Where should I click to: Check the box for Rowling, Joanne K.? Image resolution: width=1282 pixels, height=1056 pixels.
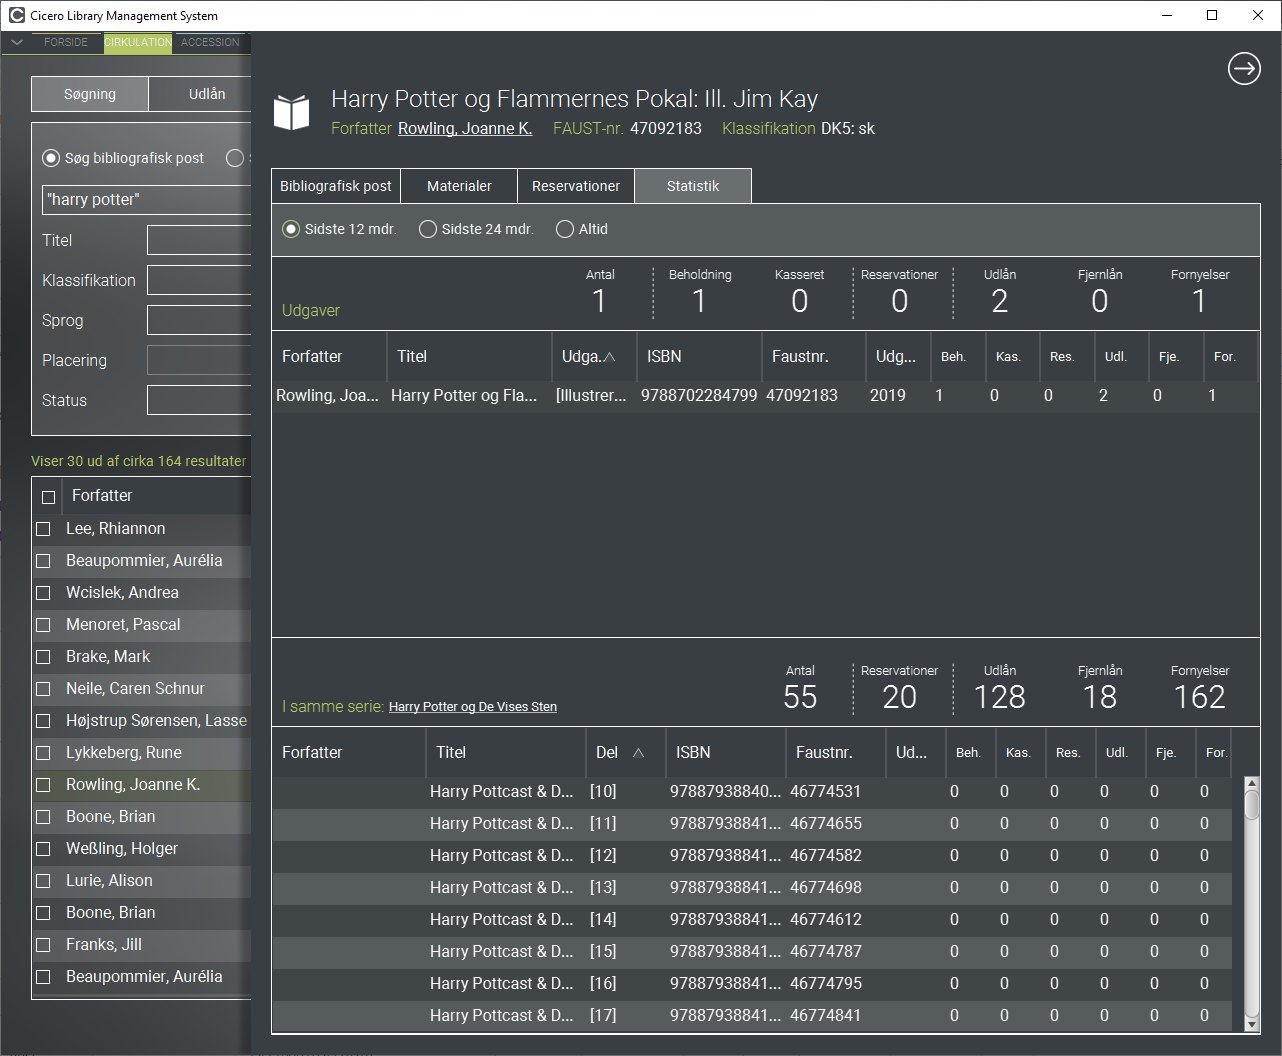click(x=43, y=785)
